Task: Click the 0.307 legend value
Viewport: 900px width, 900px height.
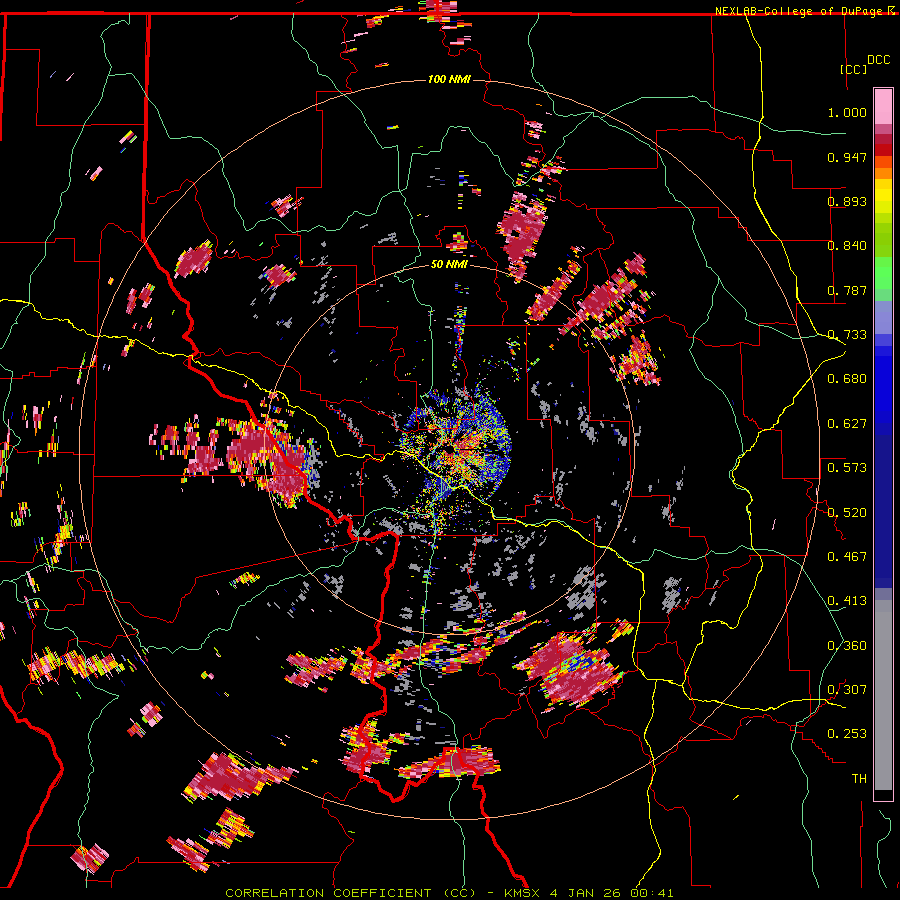Action: [847, 690]
